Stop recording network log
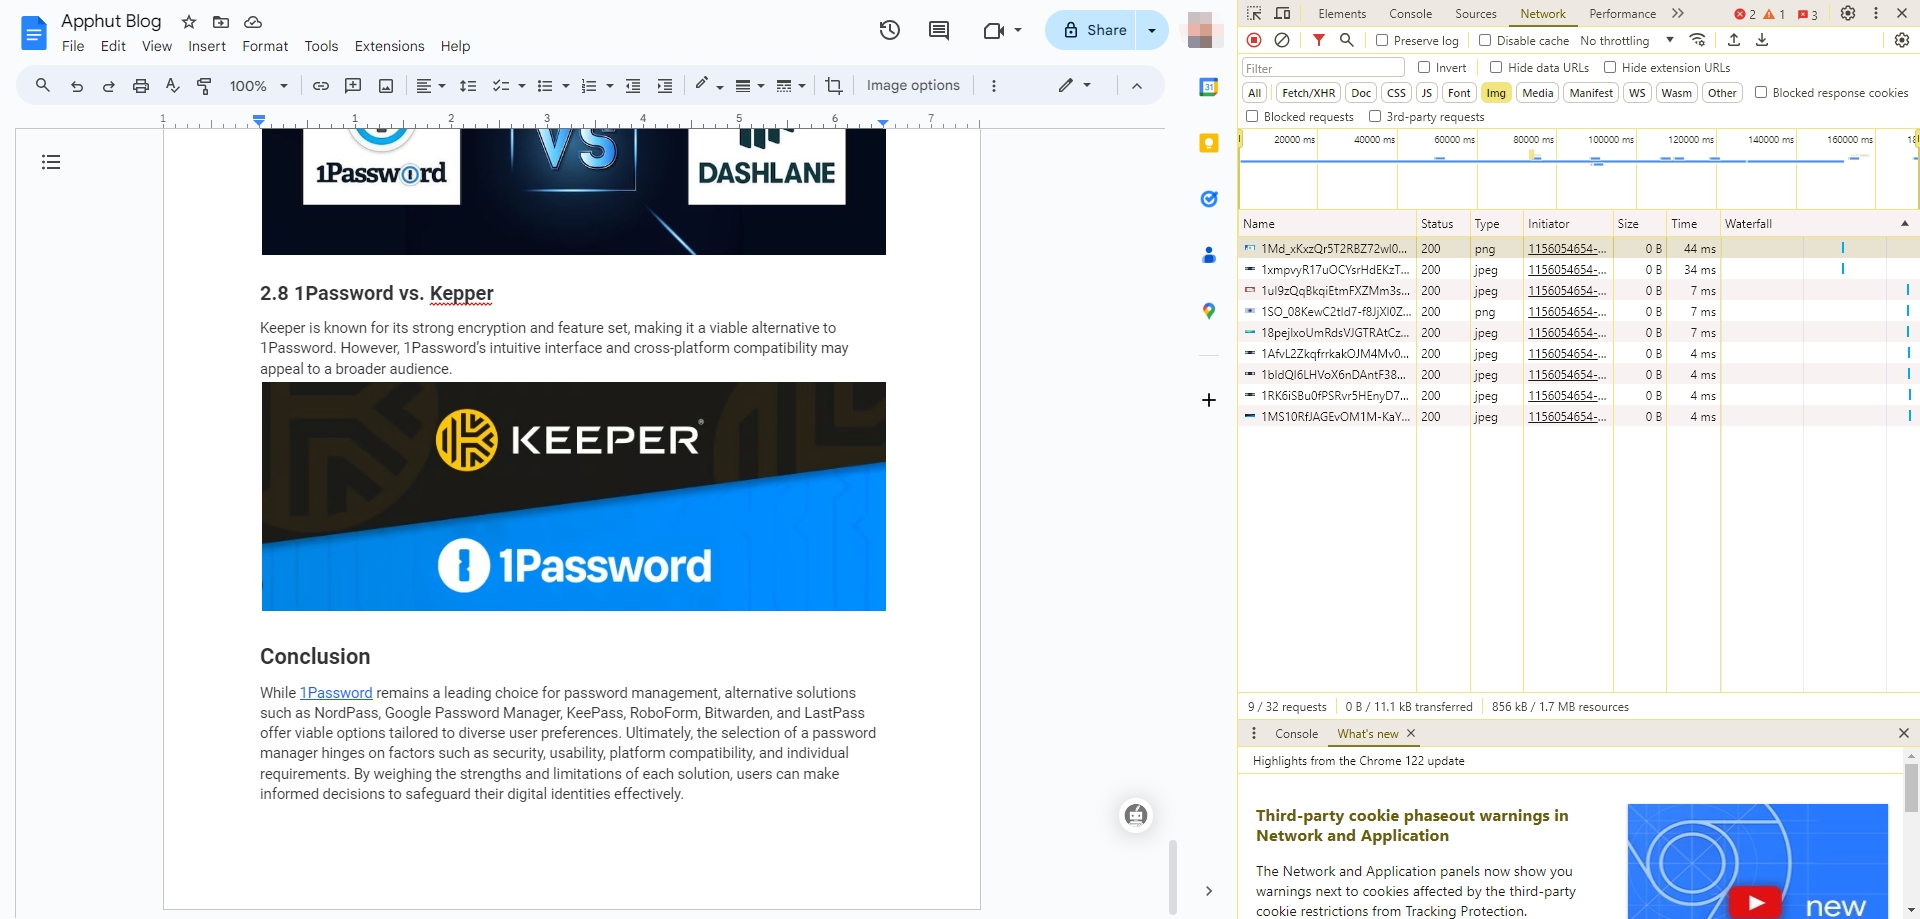 click(1254, 40)
